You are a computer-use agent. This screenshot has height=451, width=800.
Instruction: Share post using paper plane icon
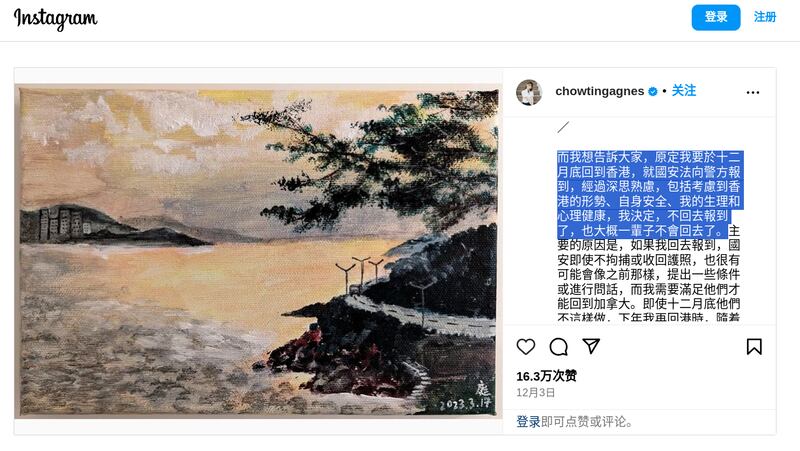tap(591, 346)
